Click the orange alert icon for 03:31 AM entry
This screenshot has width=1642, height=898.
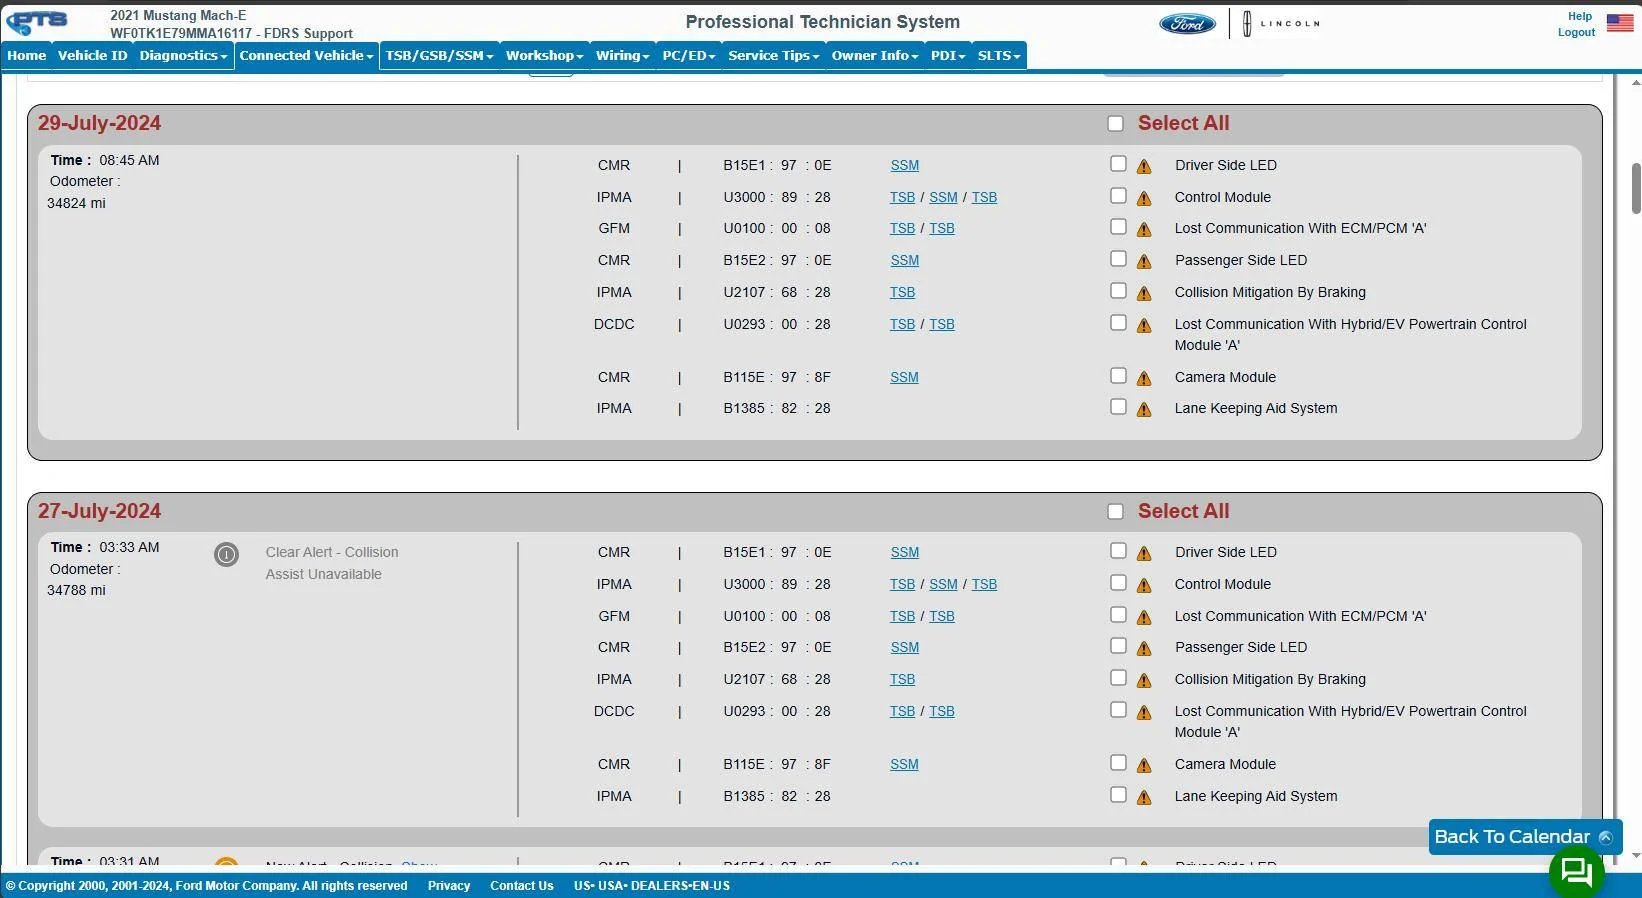click(x=227, y=862)
